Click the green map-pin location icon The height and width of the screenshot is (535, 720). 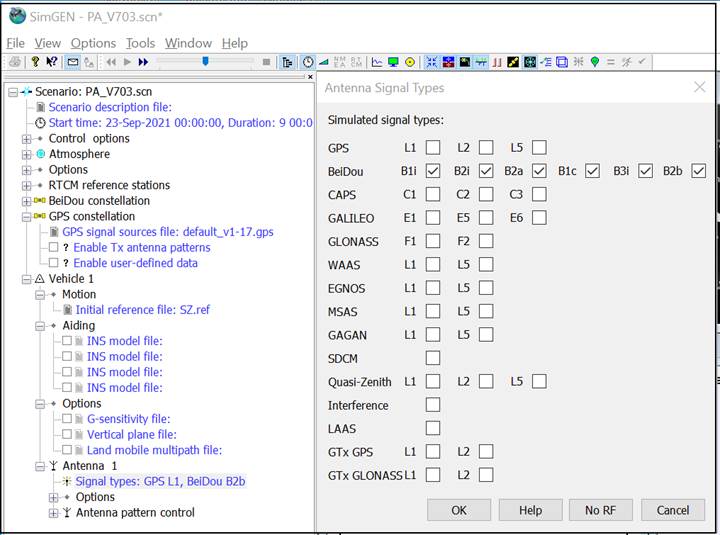click(595, 62)
